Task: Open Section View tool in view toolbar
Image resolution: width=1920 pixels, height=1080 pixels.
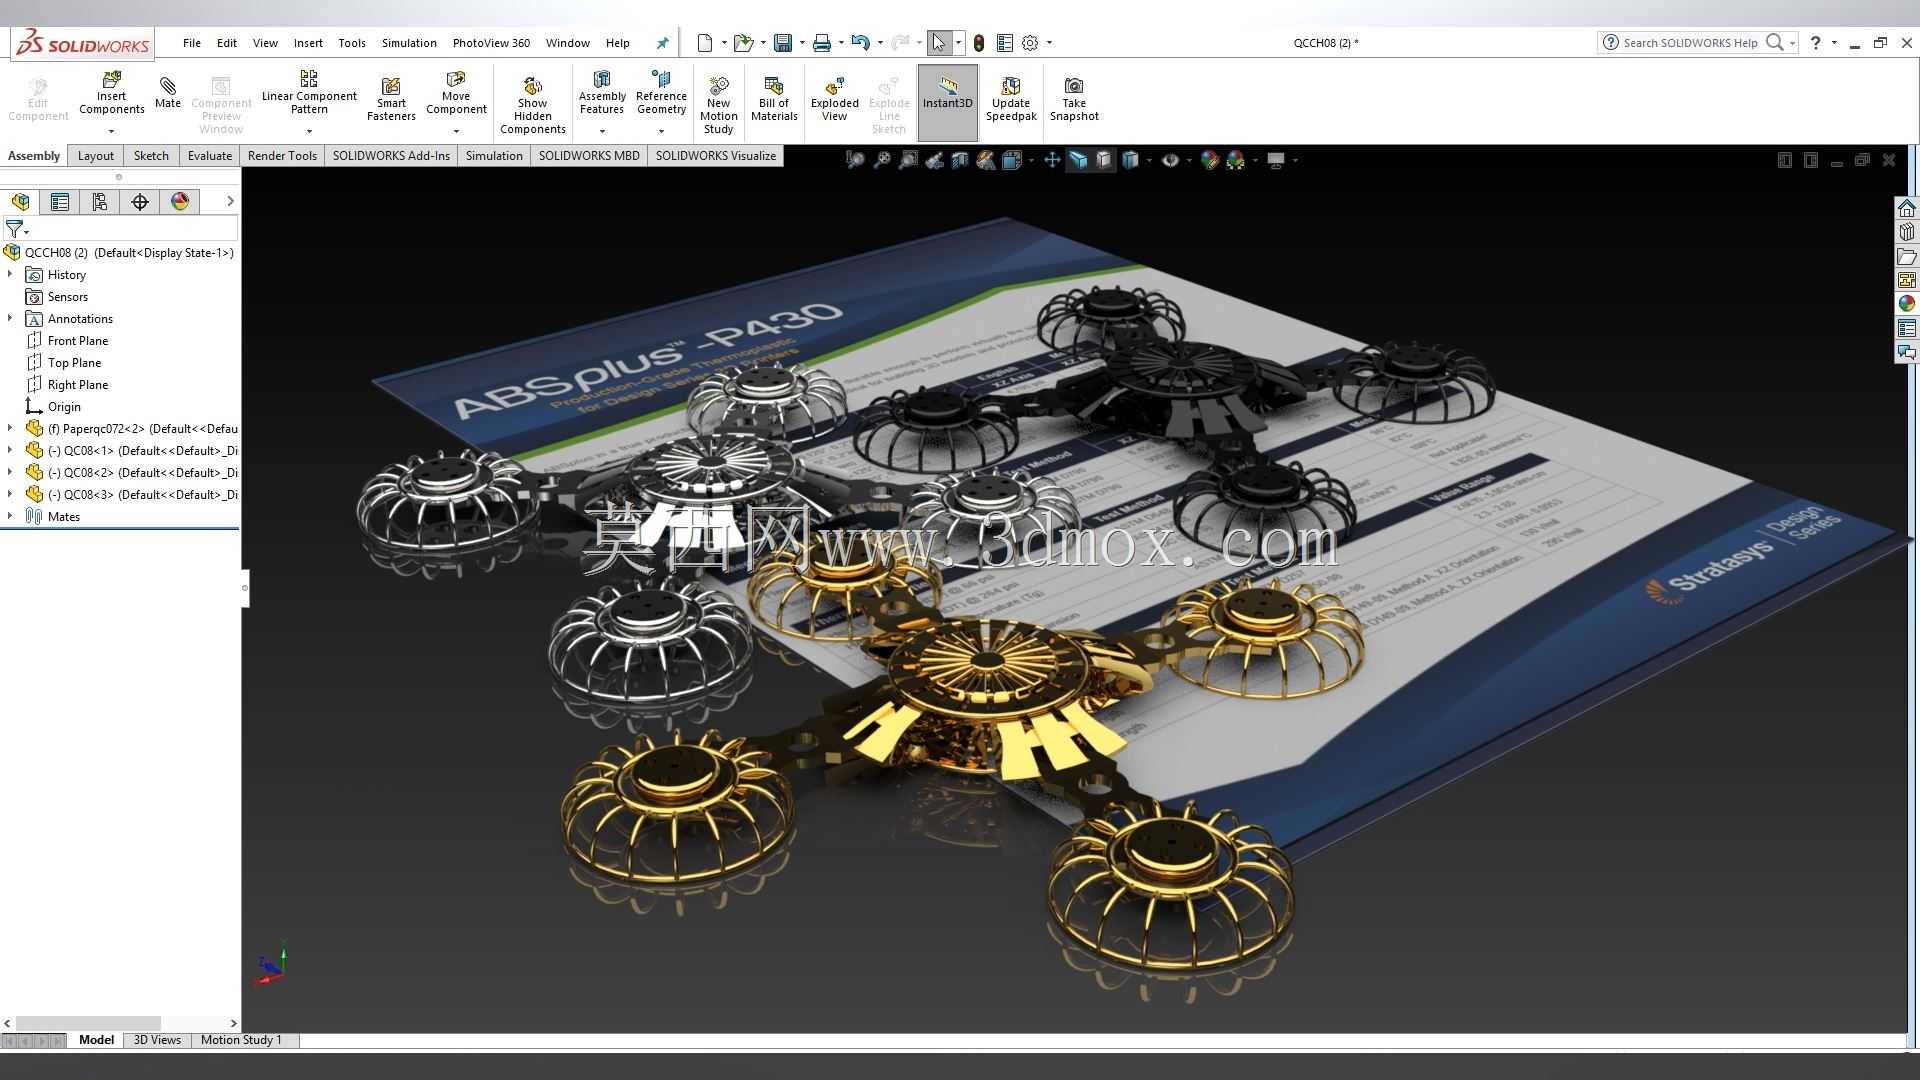Action: pos(960,160)
